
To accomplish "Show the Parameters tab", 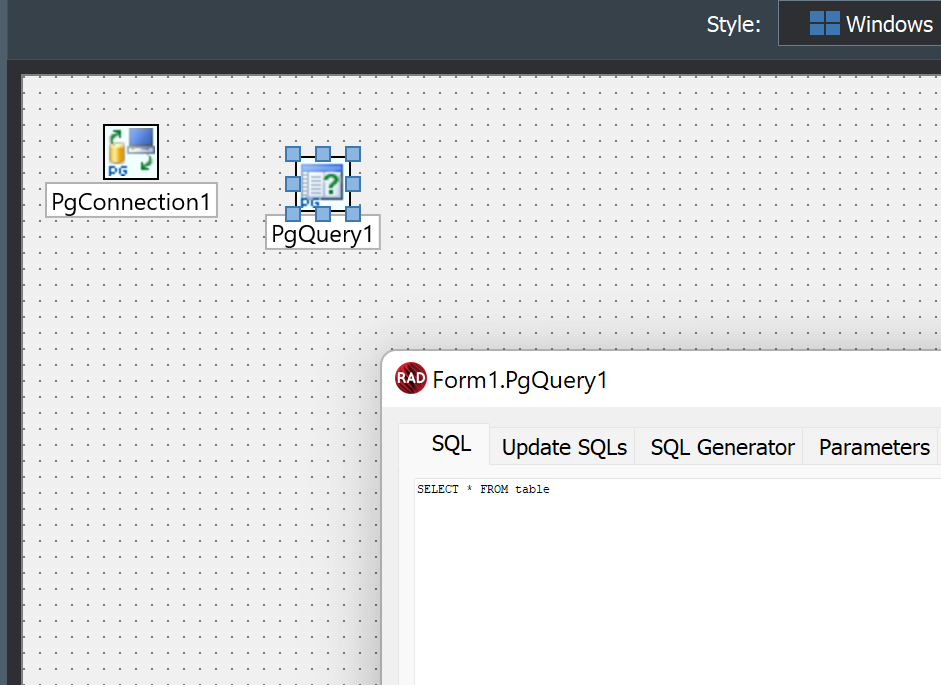I will (874, 447).
